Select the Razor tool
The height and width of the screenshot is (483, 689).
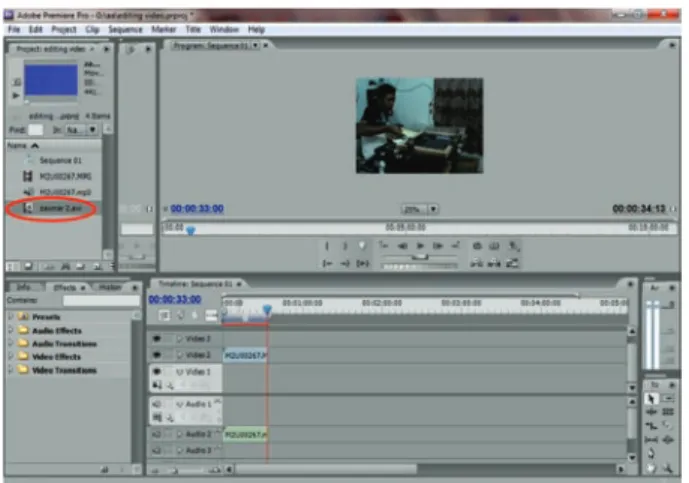(x=668, y=425)
